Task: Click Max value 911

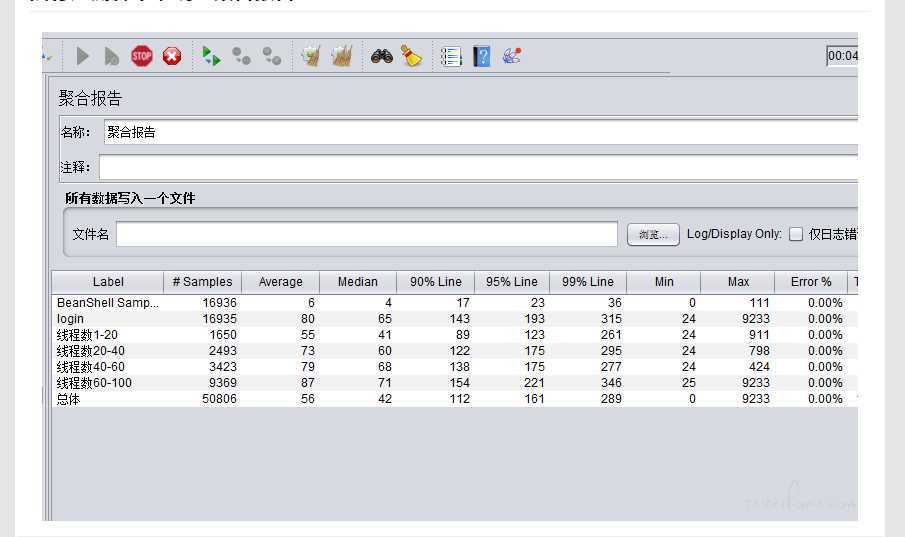Action: click(x=759, y=335)
